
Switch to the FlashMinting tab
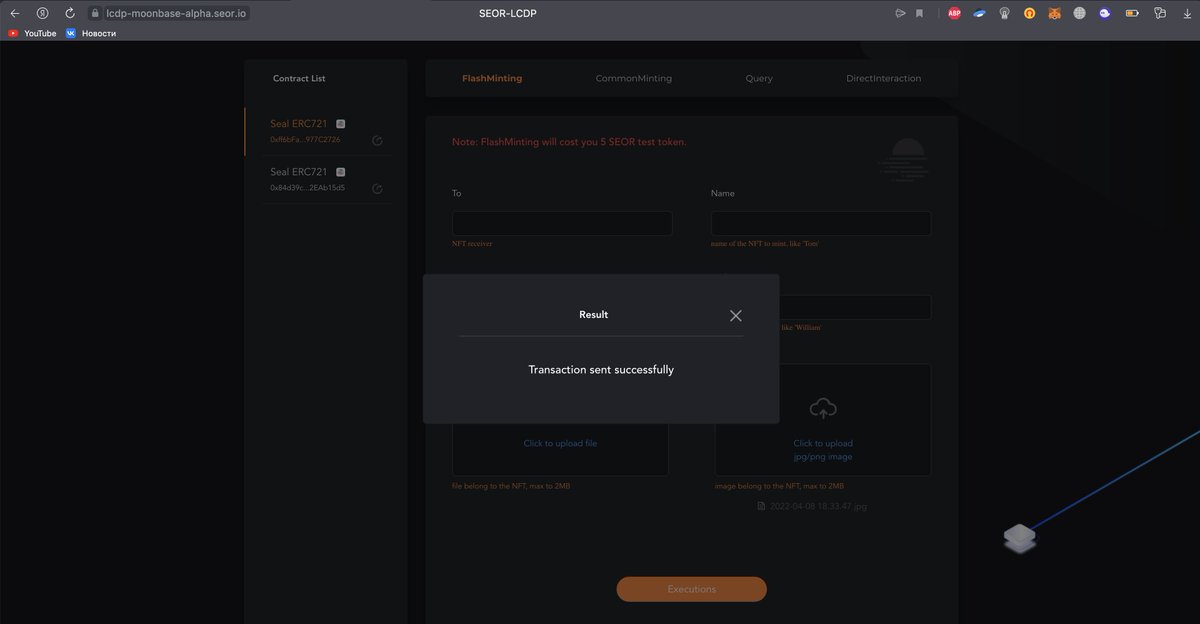click(x=492, y=78)
